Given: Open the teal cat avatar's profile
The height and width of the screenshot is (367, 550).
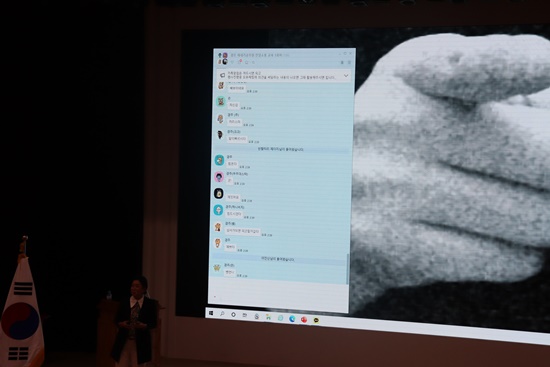Looking at the screenshot, I should pos(221,101).
